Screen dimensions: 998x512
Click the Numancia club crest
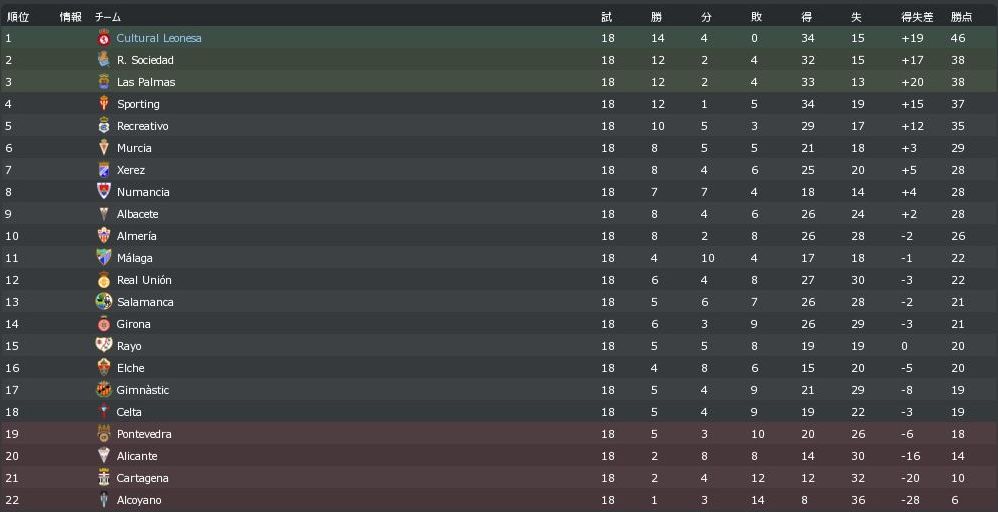tap(103, 192)
